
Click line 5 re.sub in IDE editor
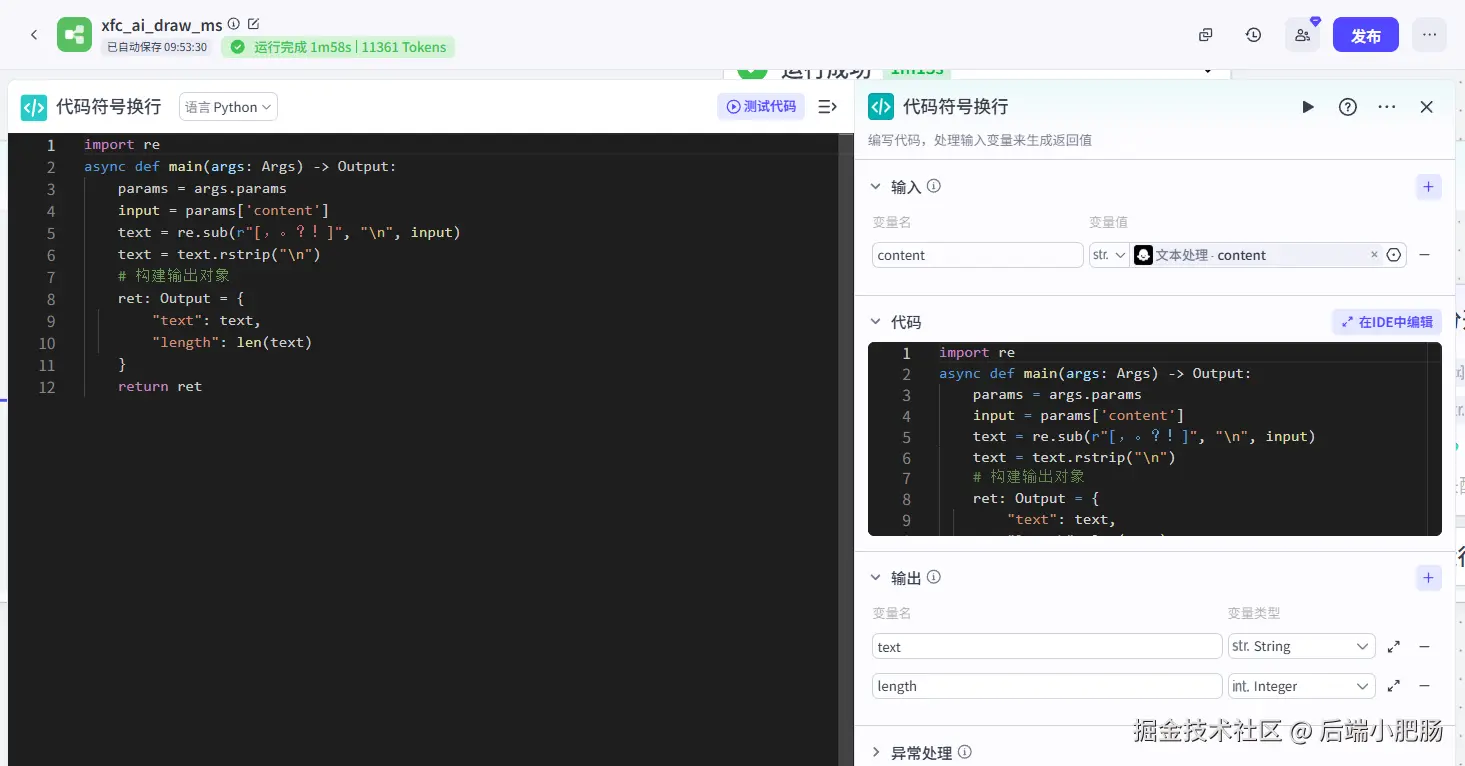coord(289,232)
